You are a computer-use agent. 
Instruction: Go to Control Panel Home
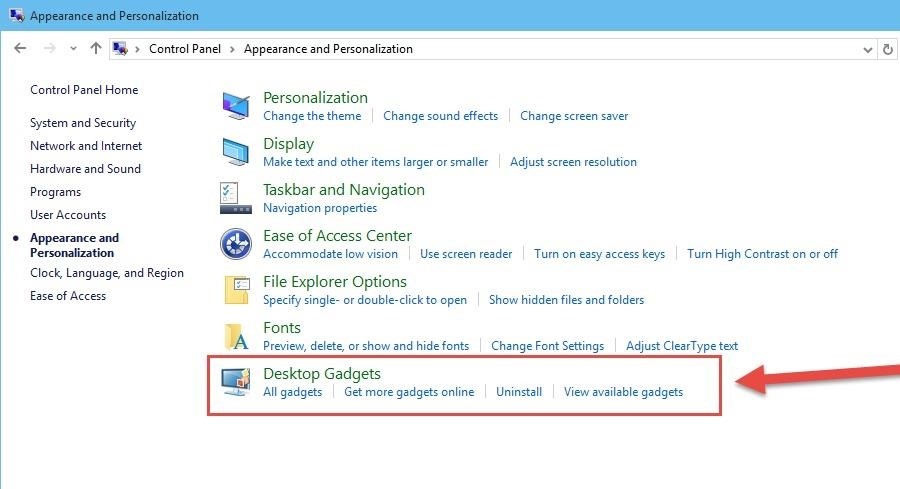[84, 90]
